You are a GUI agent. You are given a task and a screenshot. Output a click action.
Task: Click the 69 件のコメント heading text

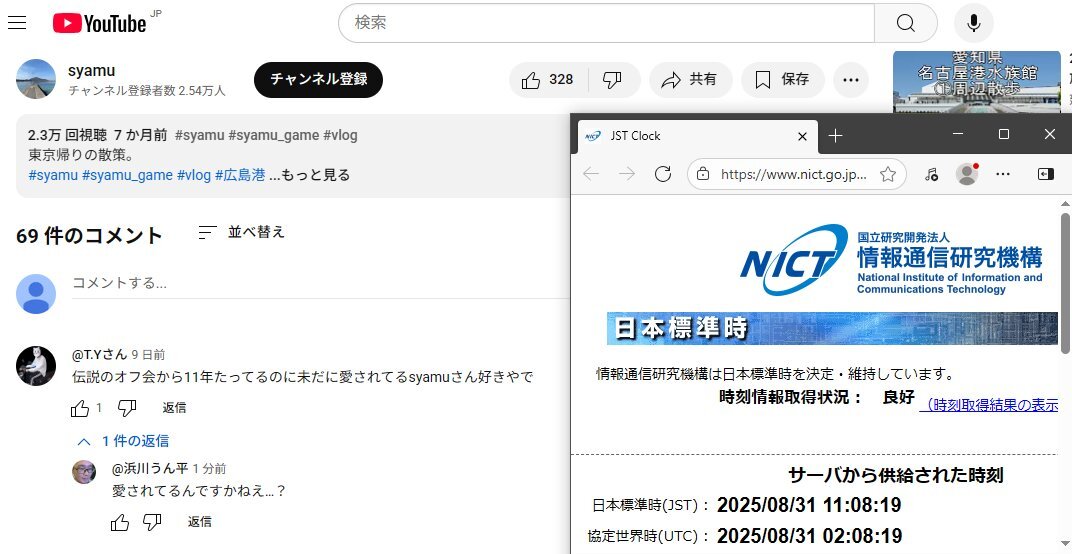coord(89,236)
